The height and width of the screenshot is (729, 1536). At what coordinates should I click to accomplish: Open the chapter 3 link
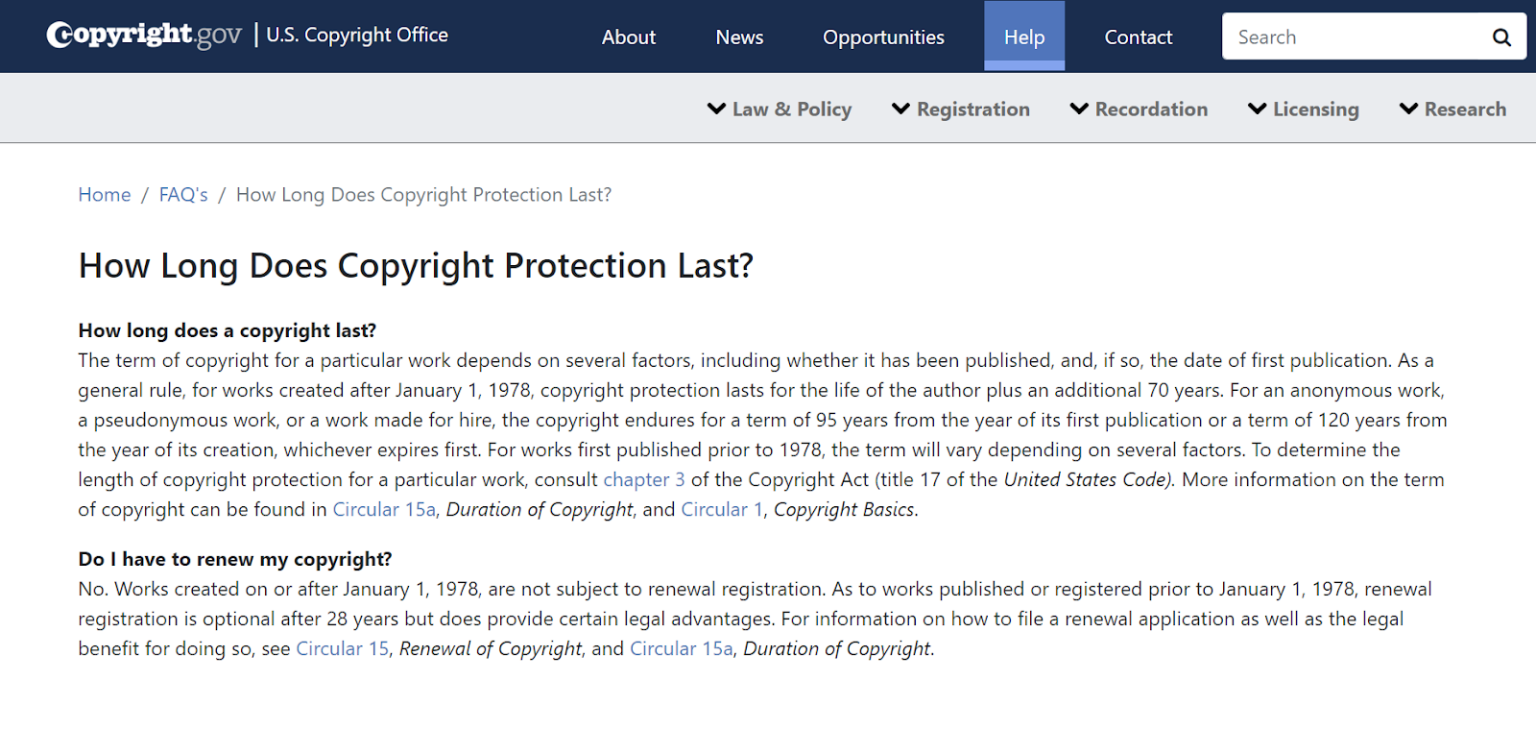643,479
